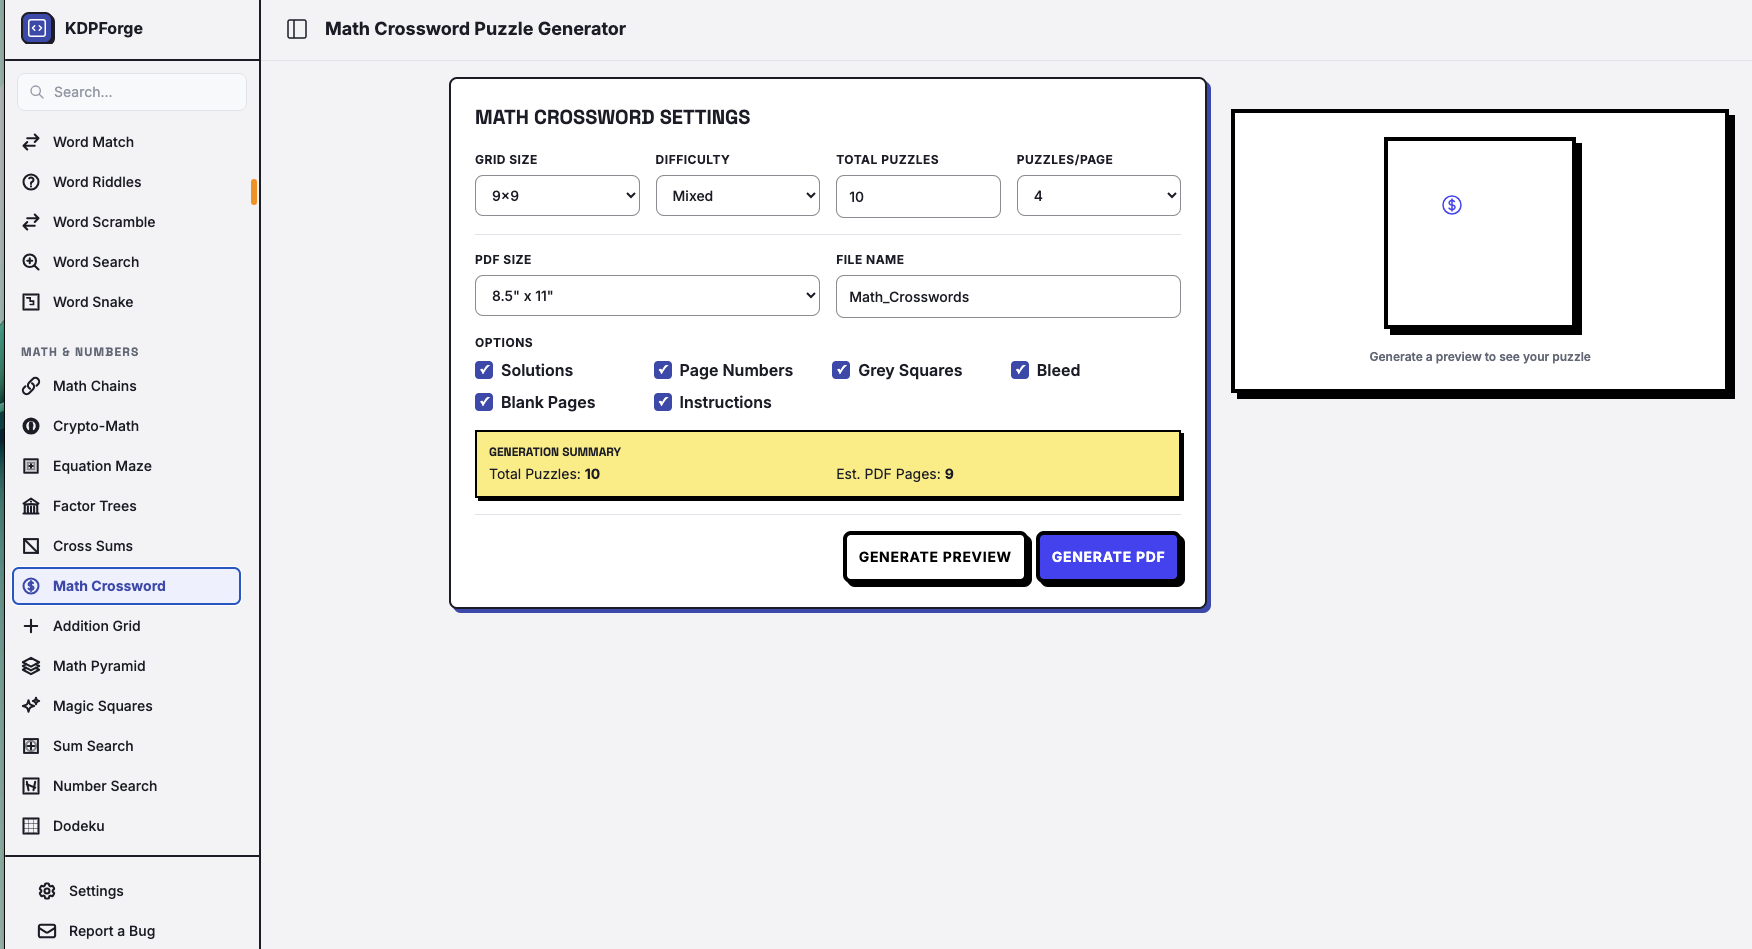The image size is (1752, 949).
Task: Open Dodeku in sidebar
Action: click(126, 826)
